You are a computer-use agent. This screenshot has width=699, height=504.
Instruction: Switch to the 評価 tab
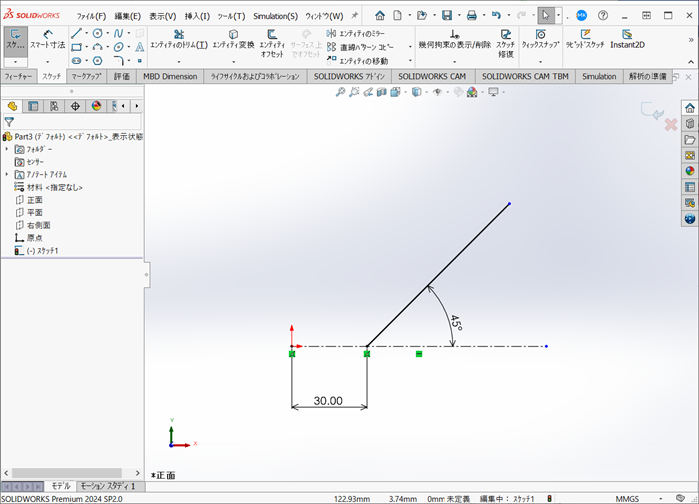(x=122, y=77)
